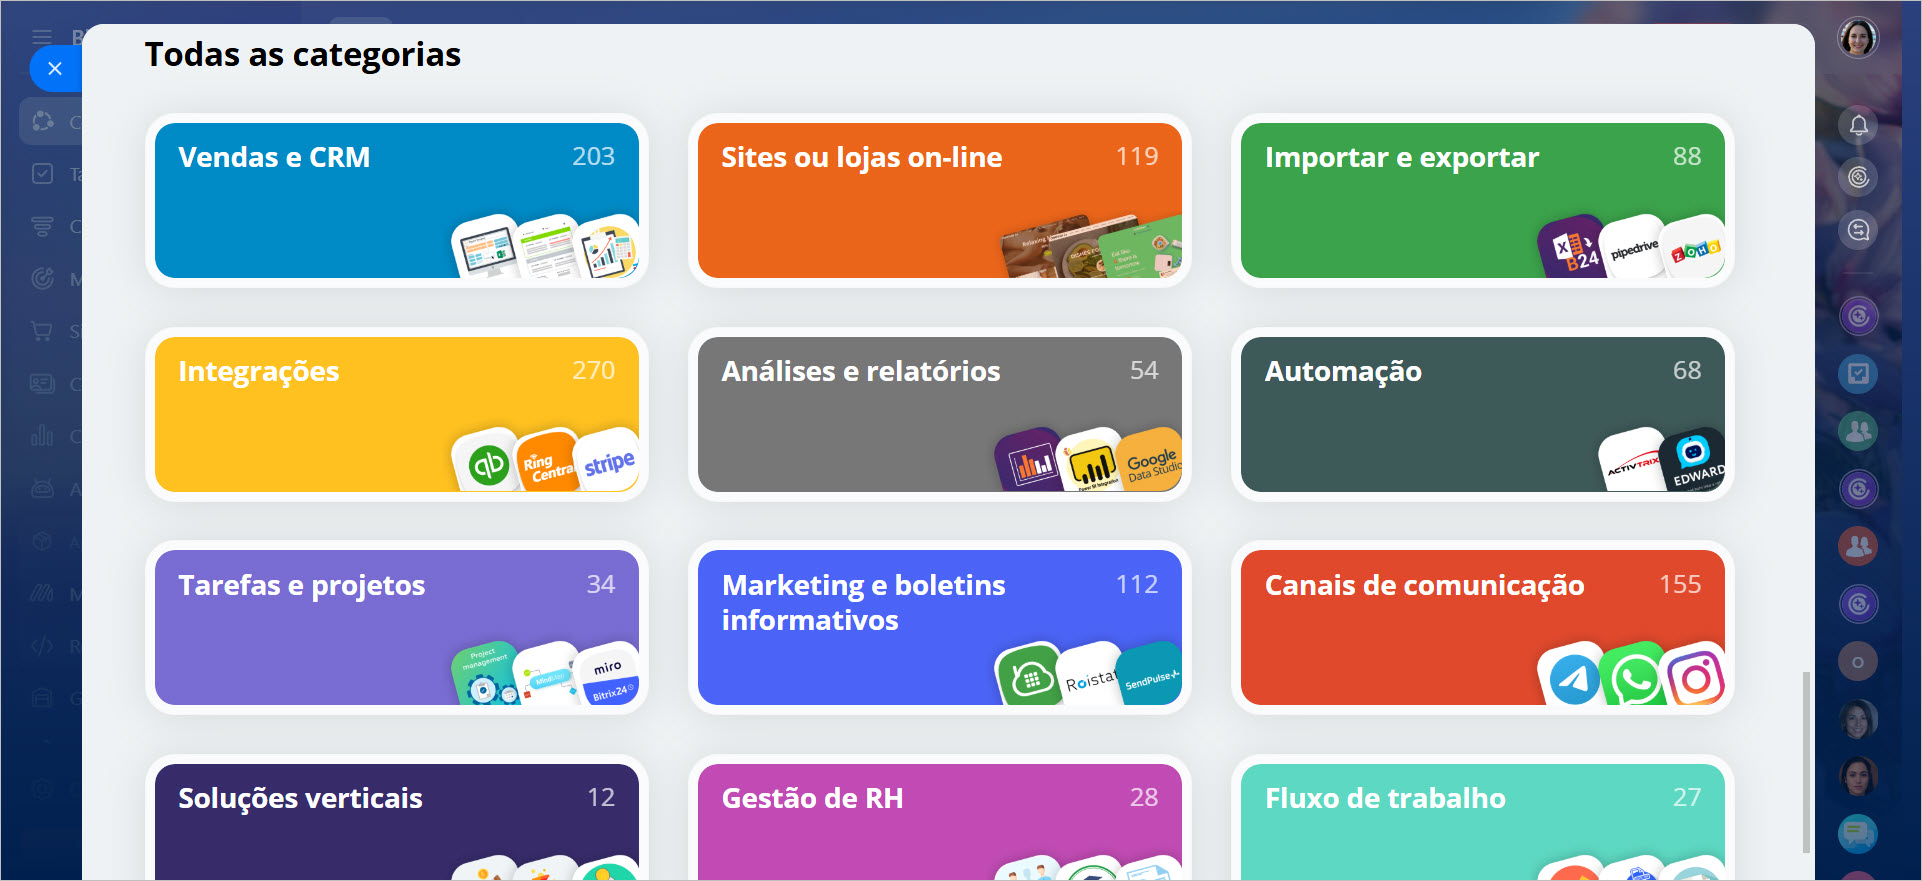The height and width of the screenshot is (881, 1922).
Task: Click the vertical scrollbar of the panel
Action: (x=1806, y=762)
